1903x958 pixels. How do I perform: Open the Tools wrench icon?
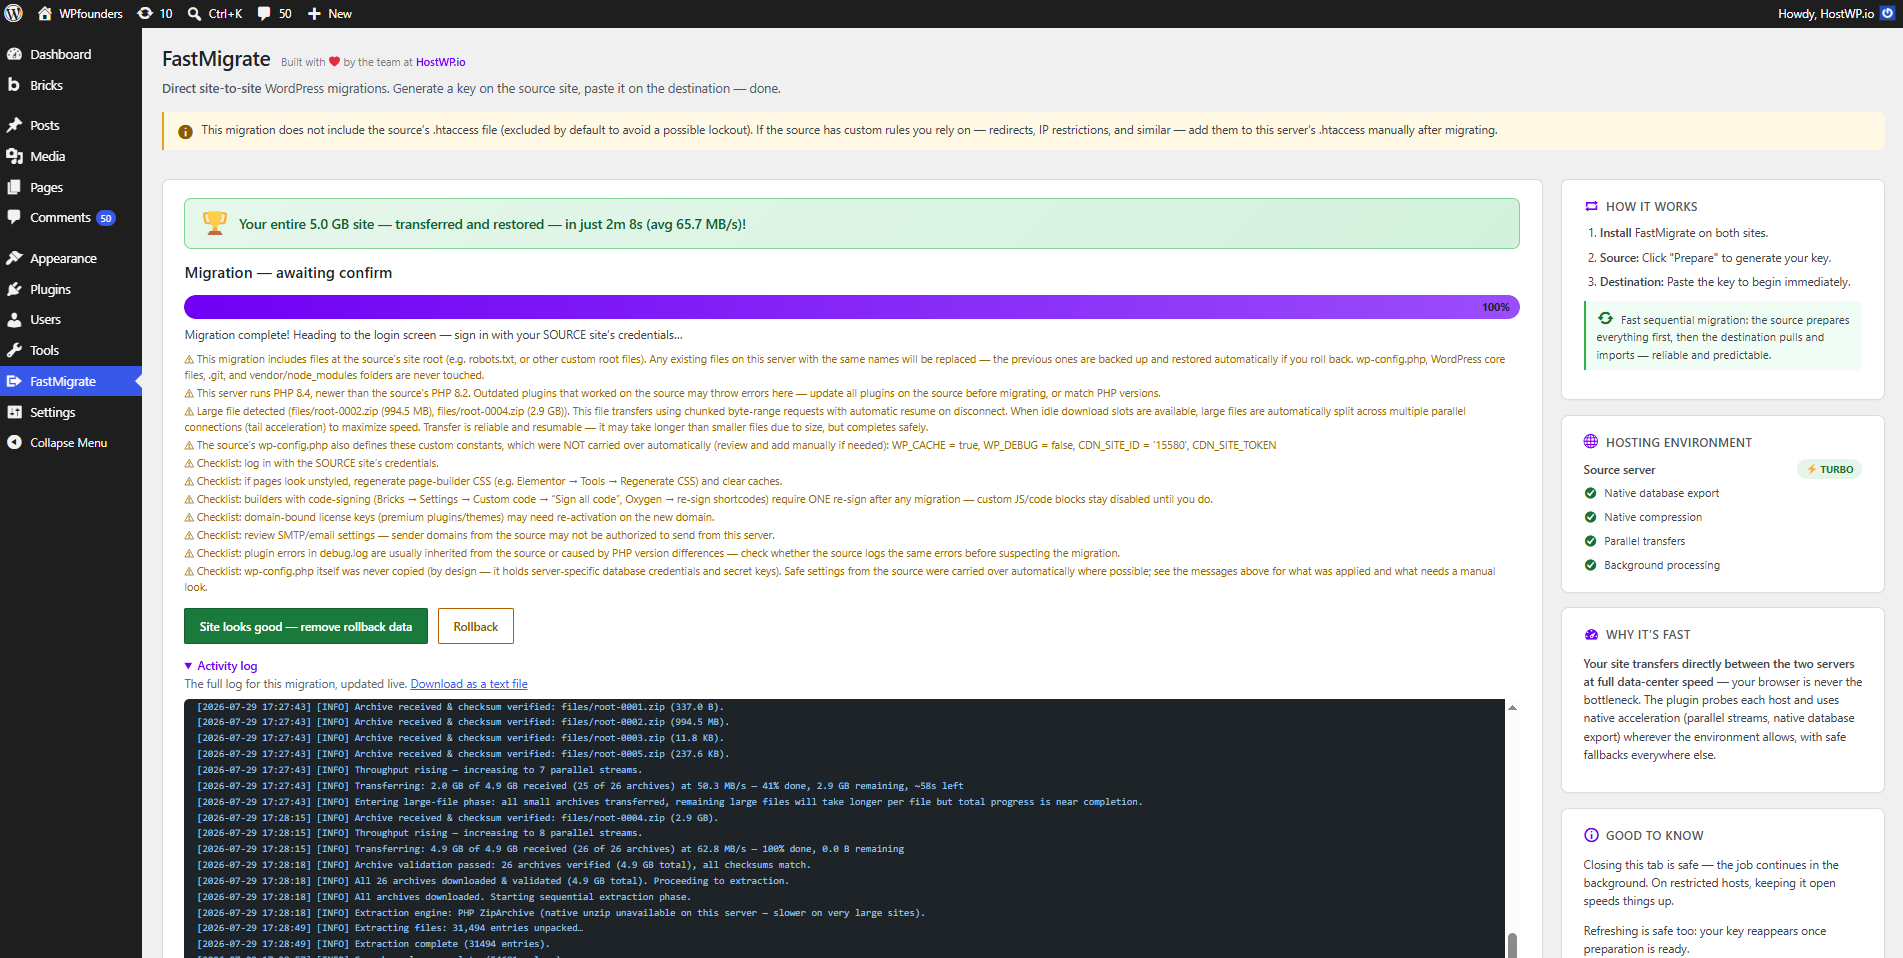point(14,350)
